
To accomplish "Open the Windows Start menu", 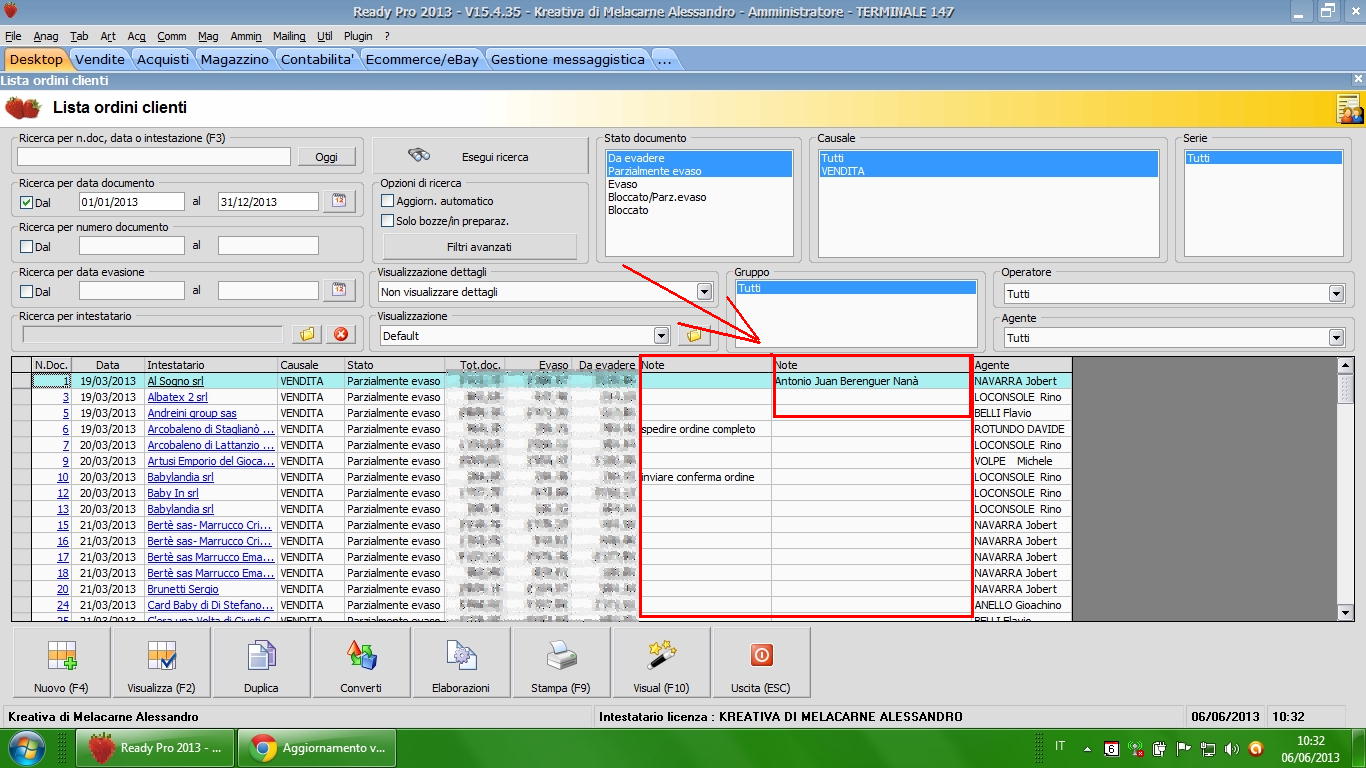I will (27, 748).
